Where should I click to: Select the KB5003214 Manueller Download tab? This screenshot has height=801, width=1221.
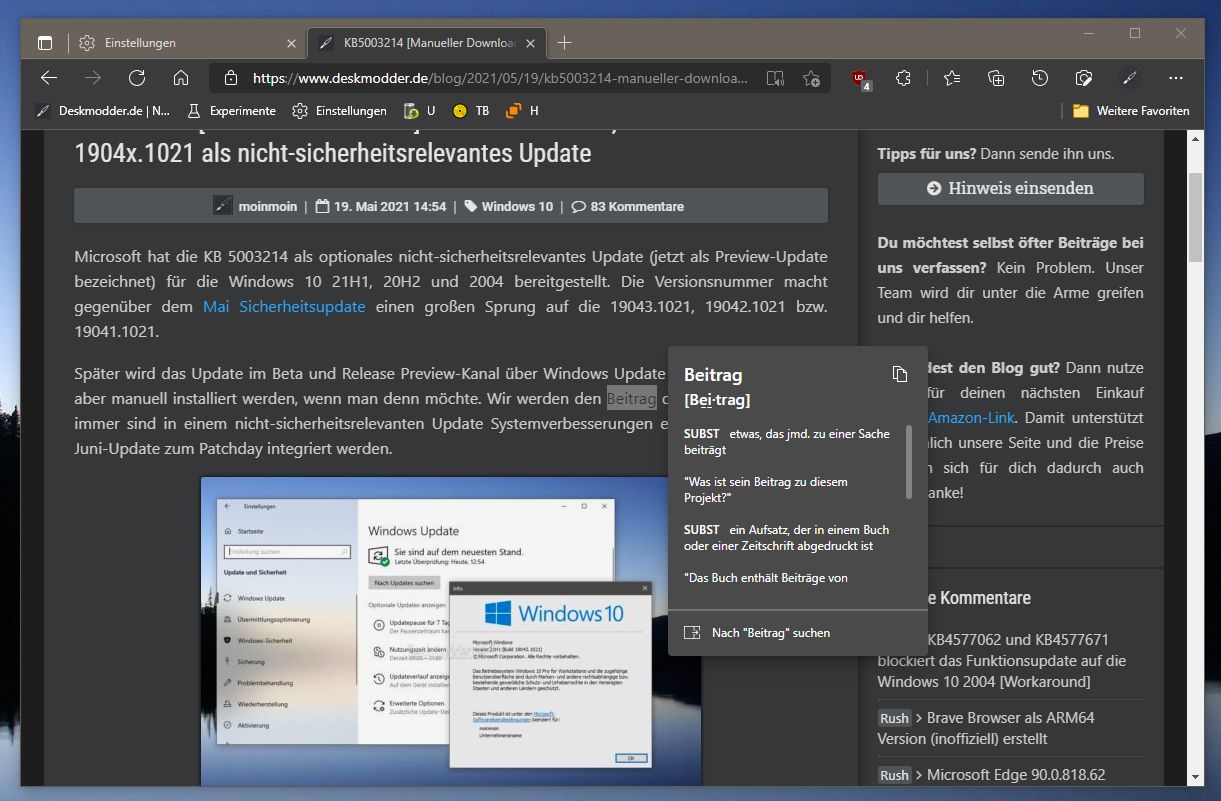coord(427,43)
